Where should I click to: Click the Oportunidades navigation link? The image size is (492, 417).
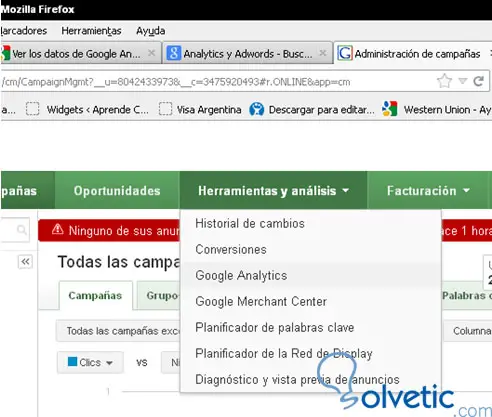[x=117, y=191]
